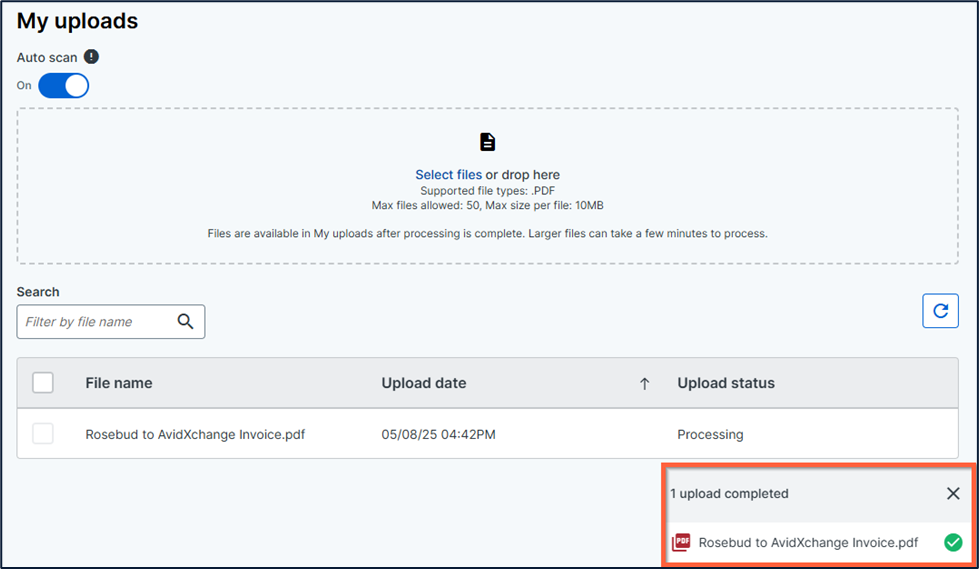Click the My uploads heading
Image resolution: width=979 pixels, height=569 pixels.
77,21
